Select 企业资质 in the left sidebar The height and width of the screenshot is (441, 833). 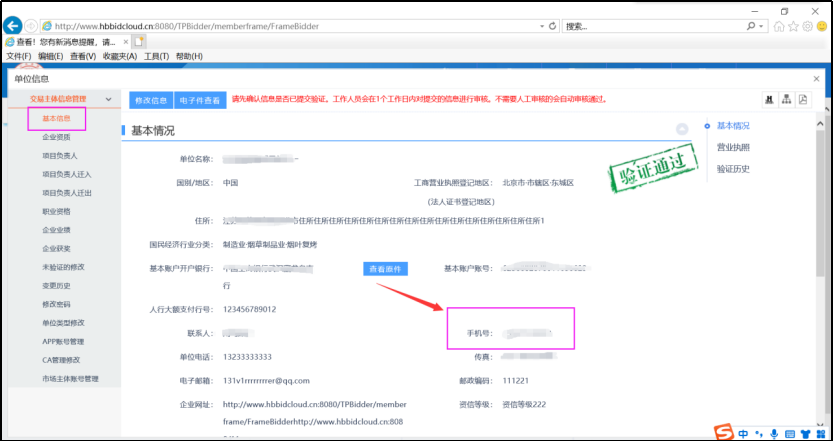click(x=56, y=137)
